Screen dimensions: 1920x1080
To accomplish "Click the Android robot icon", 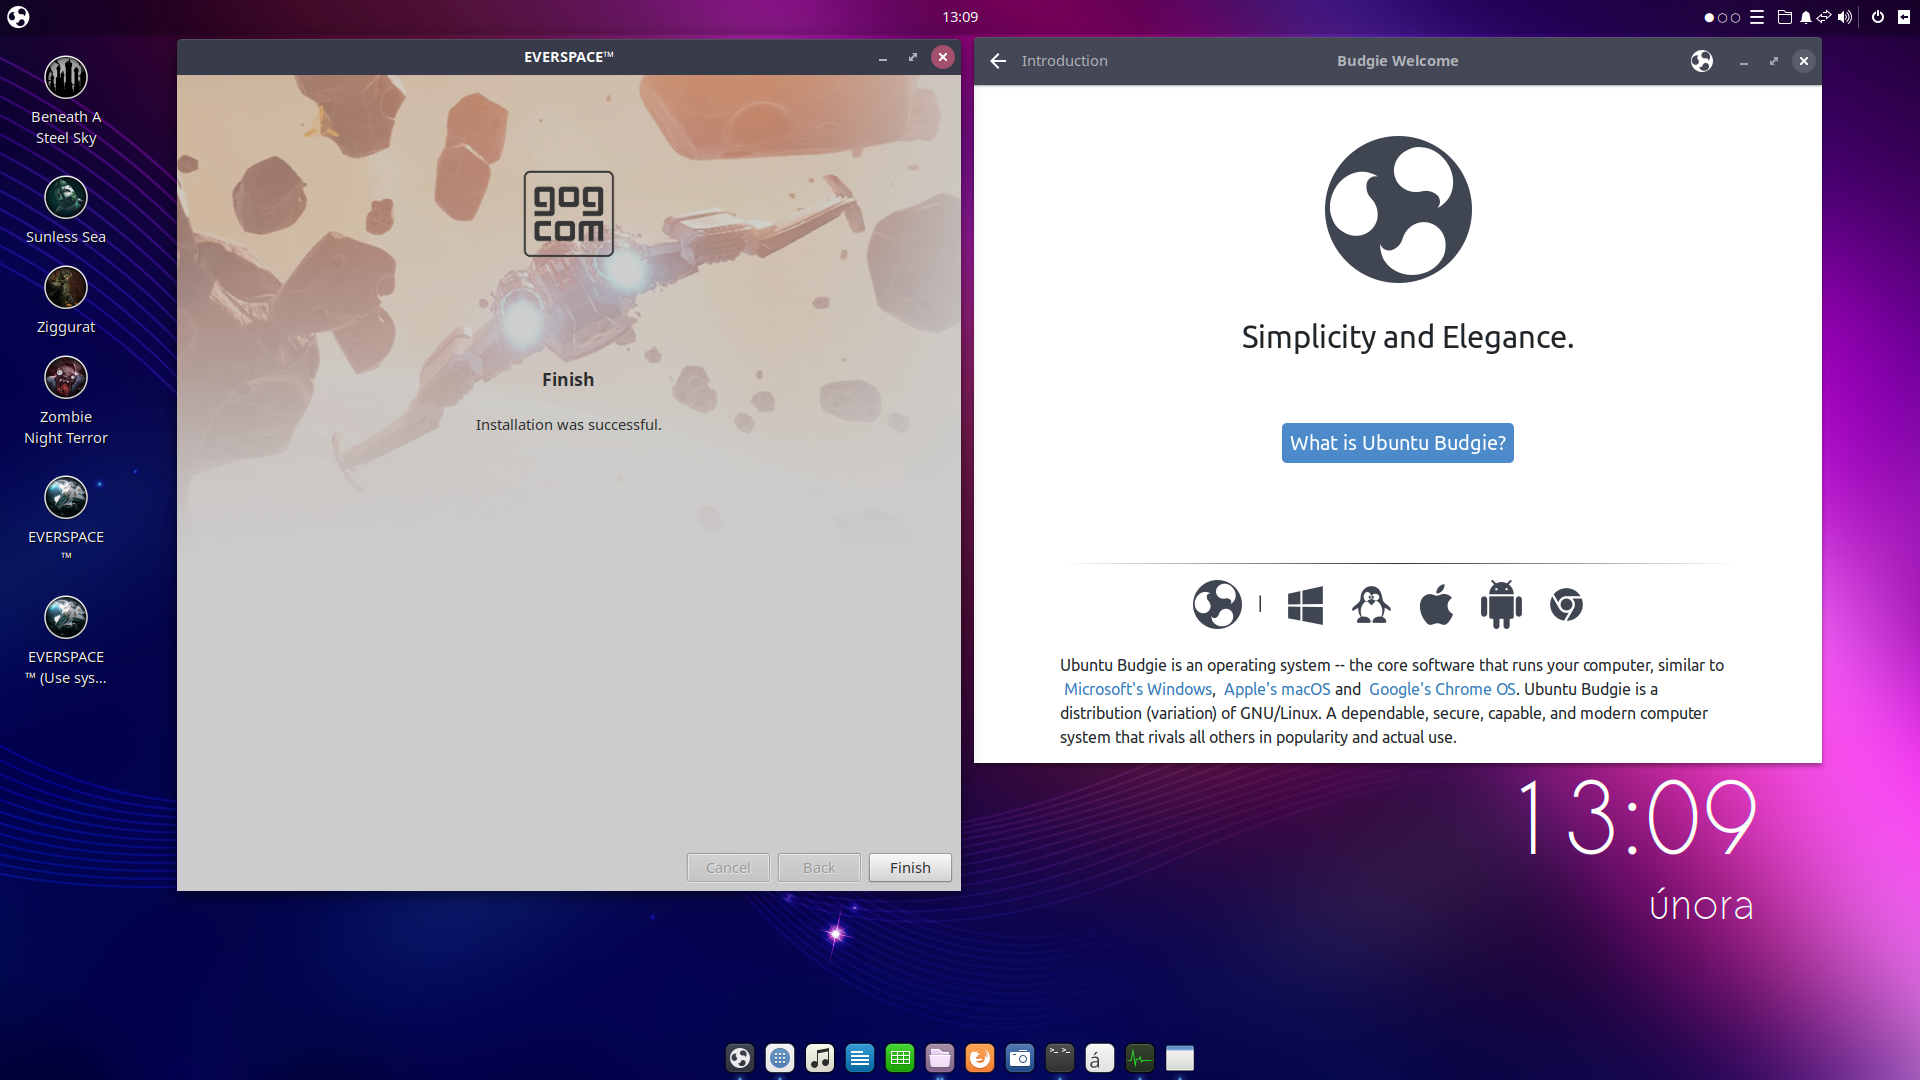I will click(1501, 605).
